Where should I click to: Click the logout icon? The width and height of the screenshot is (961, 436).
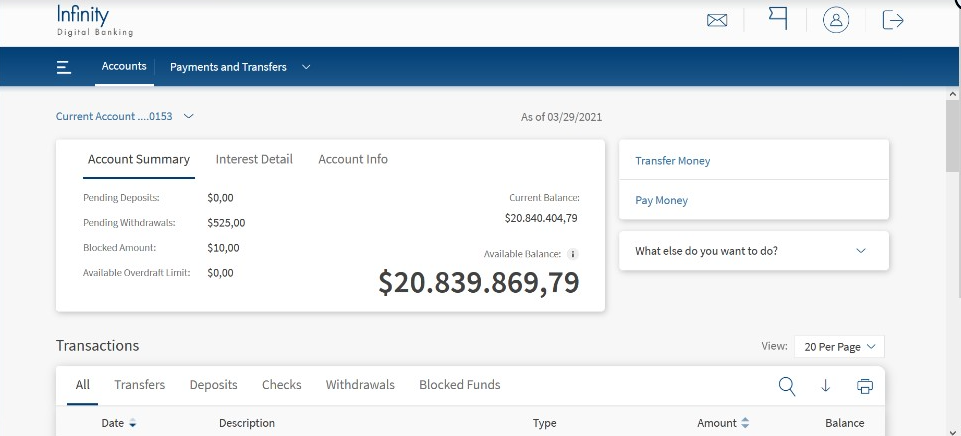(893, 20)
